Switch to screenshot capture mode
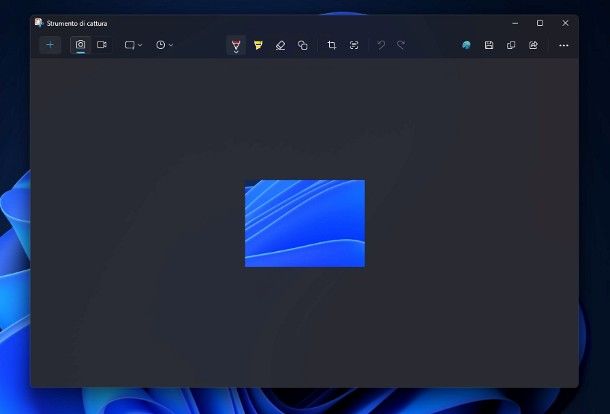 point(81,45)
